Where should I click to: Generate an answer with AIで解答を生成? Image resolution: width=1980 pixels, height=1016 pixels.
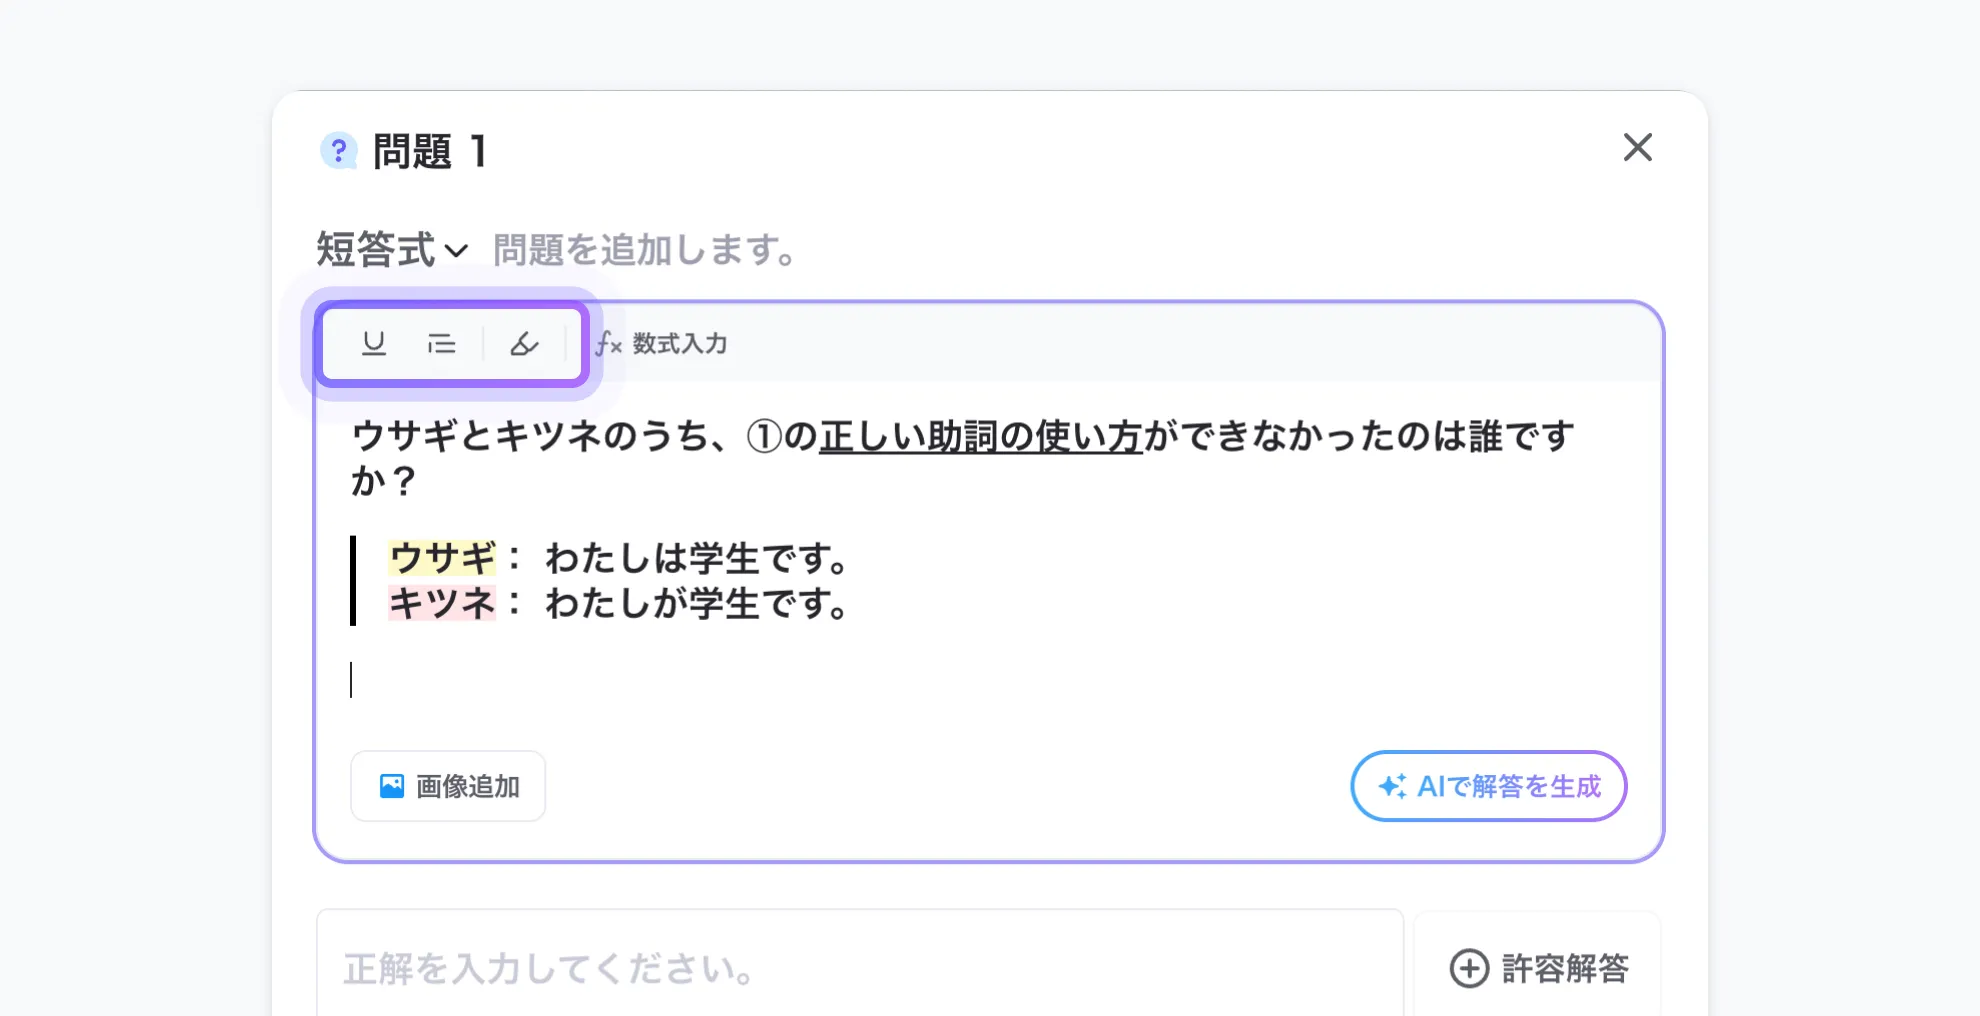click(x=1488, y=786)
